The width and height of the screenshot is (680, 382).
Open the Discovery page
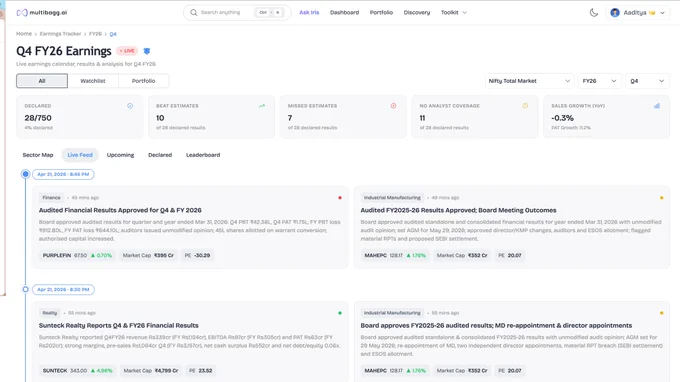[417, 13]
